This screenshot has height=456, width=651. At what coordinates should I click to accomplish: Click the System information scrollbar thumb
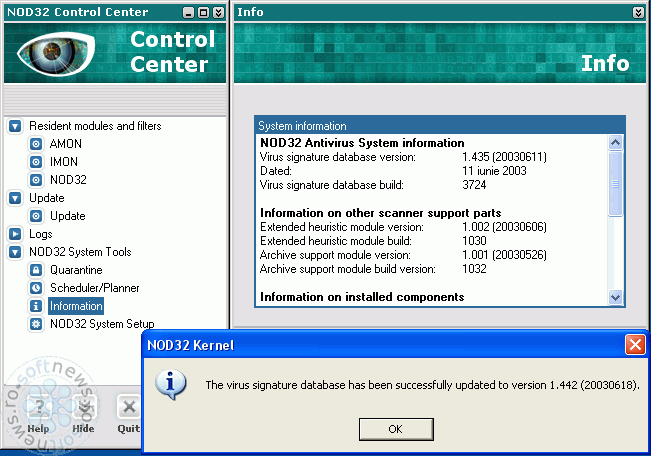615,184
